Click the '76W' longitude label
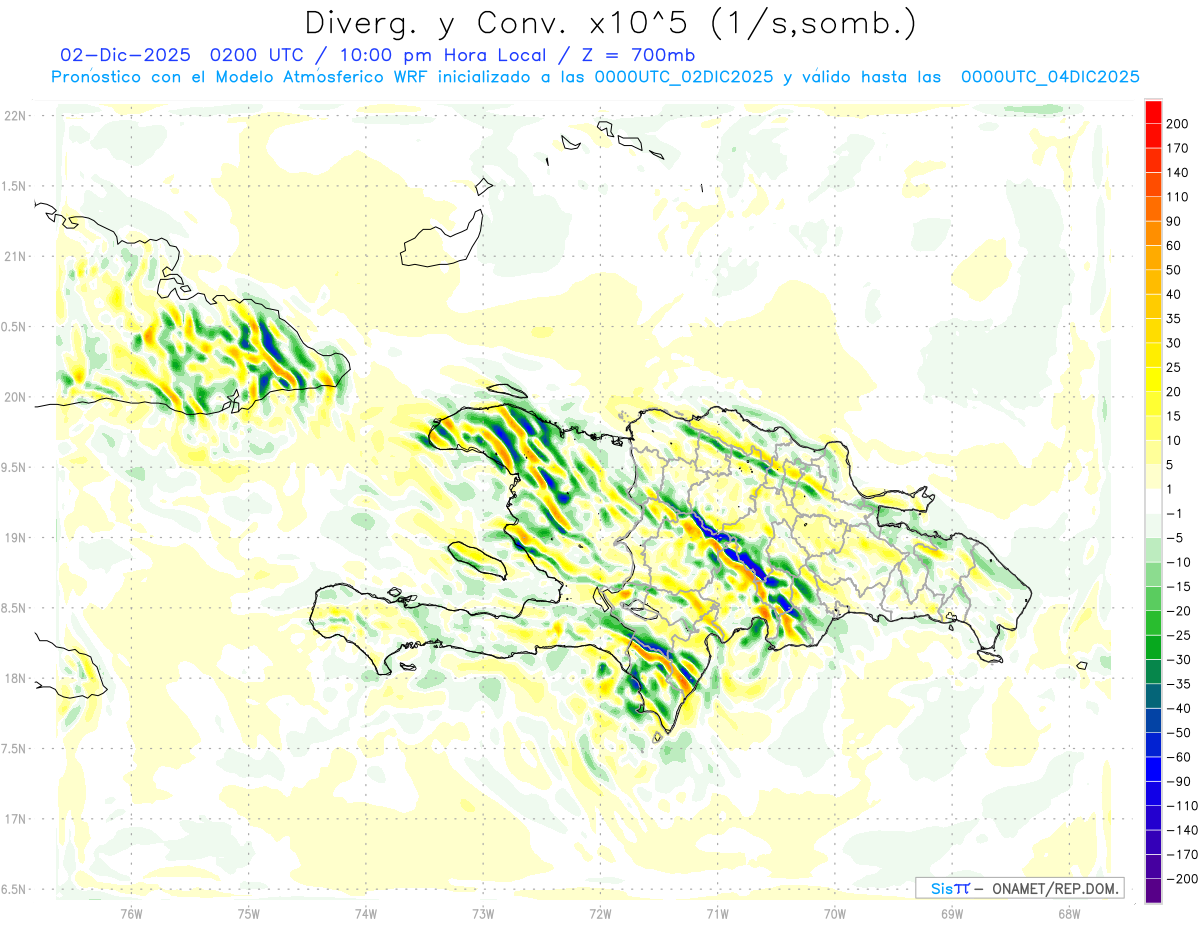This screenshot has height=927, width=1200. coord(131,914)
